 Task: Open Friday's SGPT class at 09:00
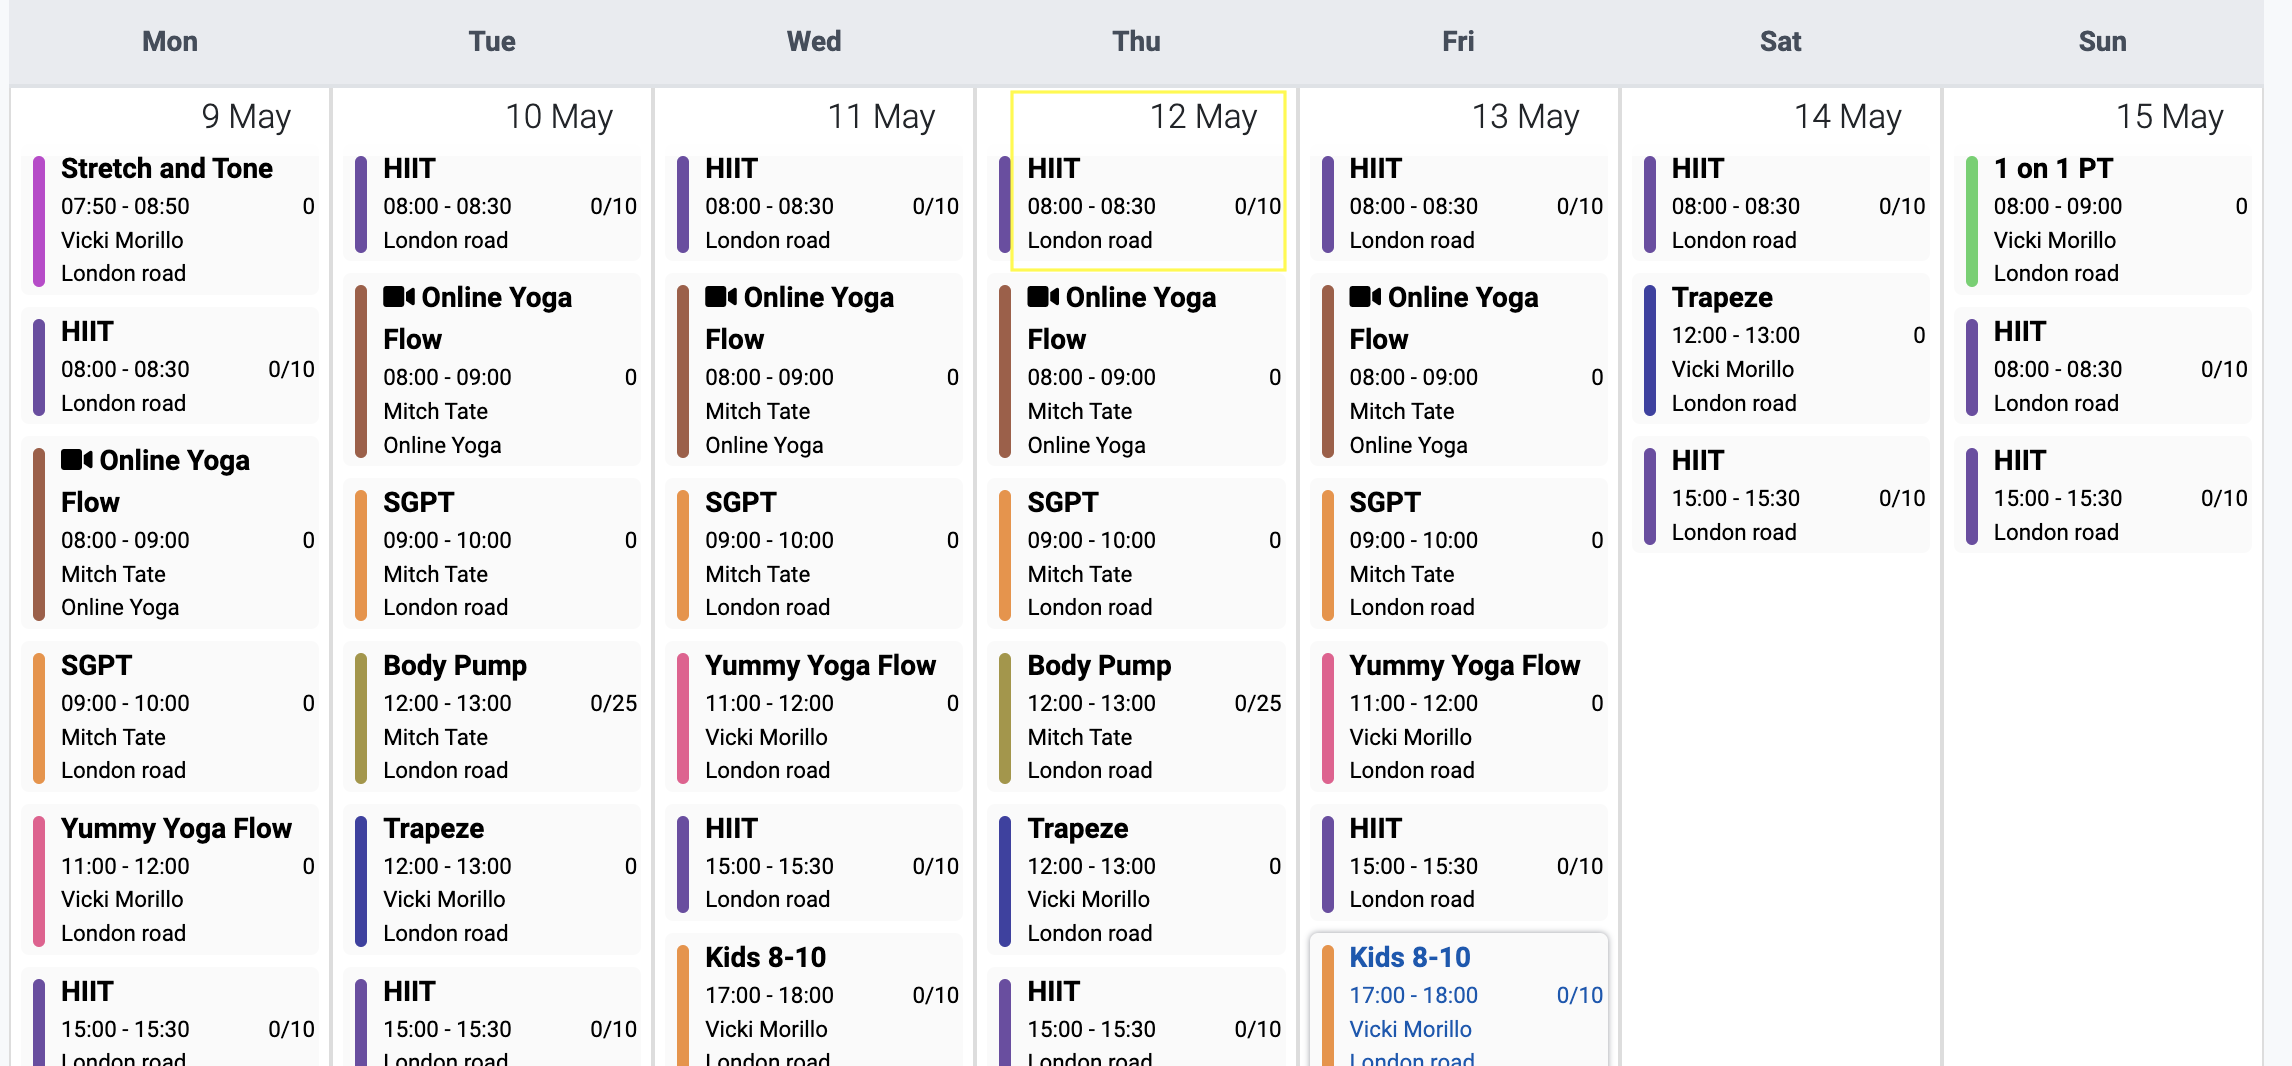coord(1458,554)
